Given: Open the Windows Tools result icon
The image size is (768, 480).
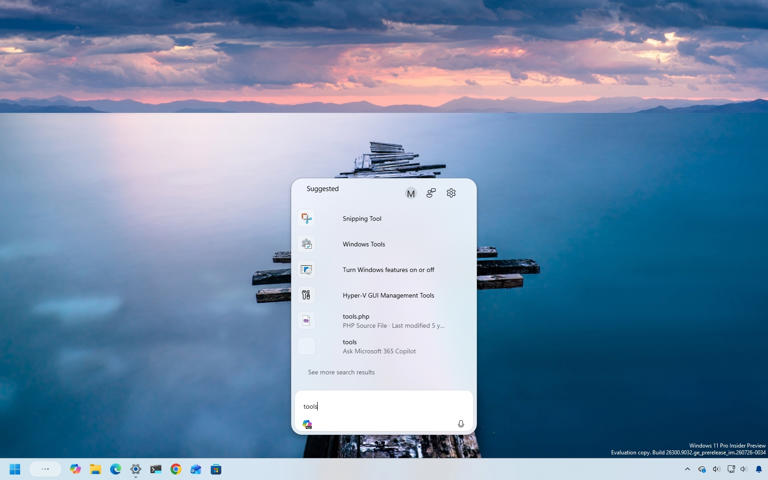Looking at the screenshot, I should (307, 244).
